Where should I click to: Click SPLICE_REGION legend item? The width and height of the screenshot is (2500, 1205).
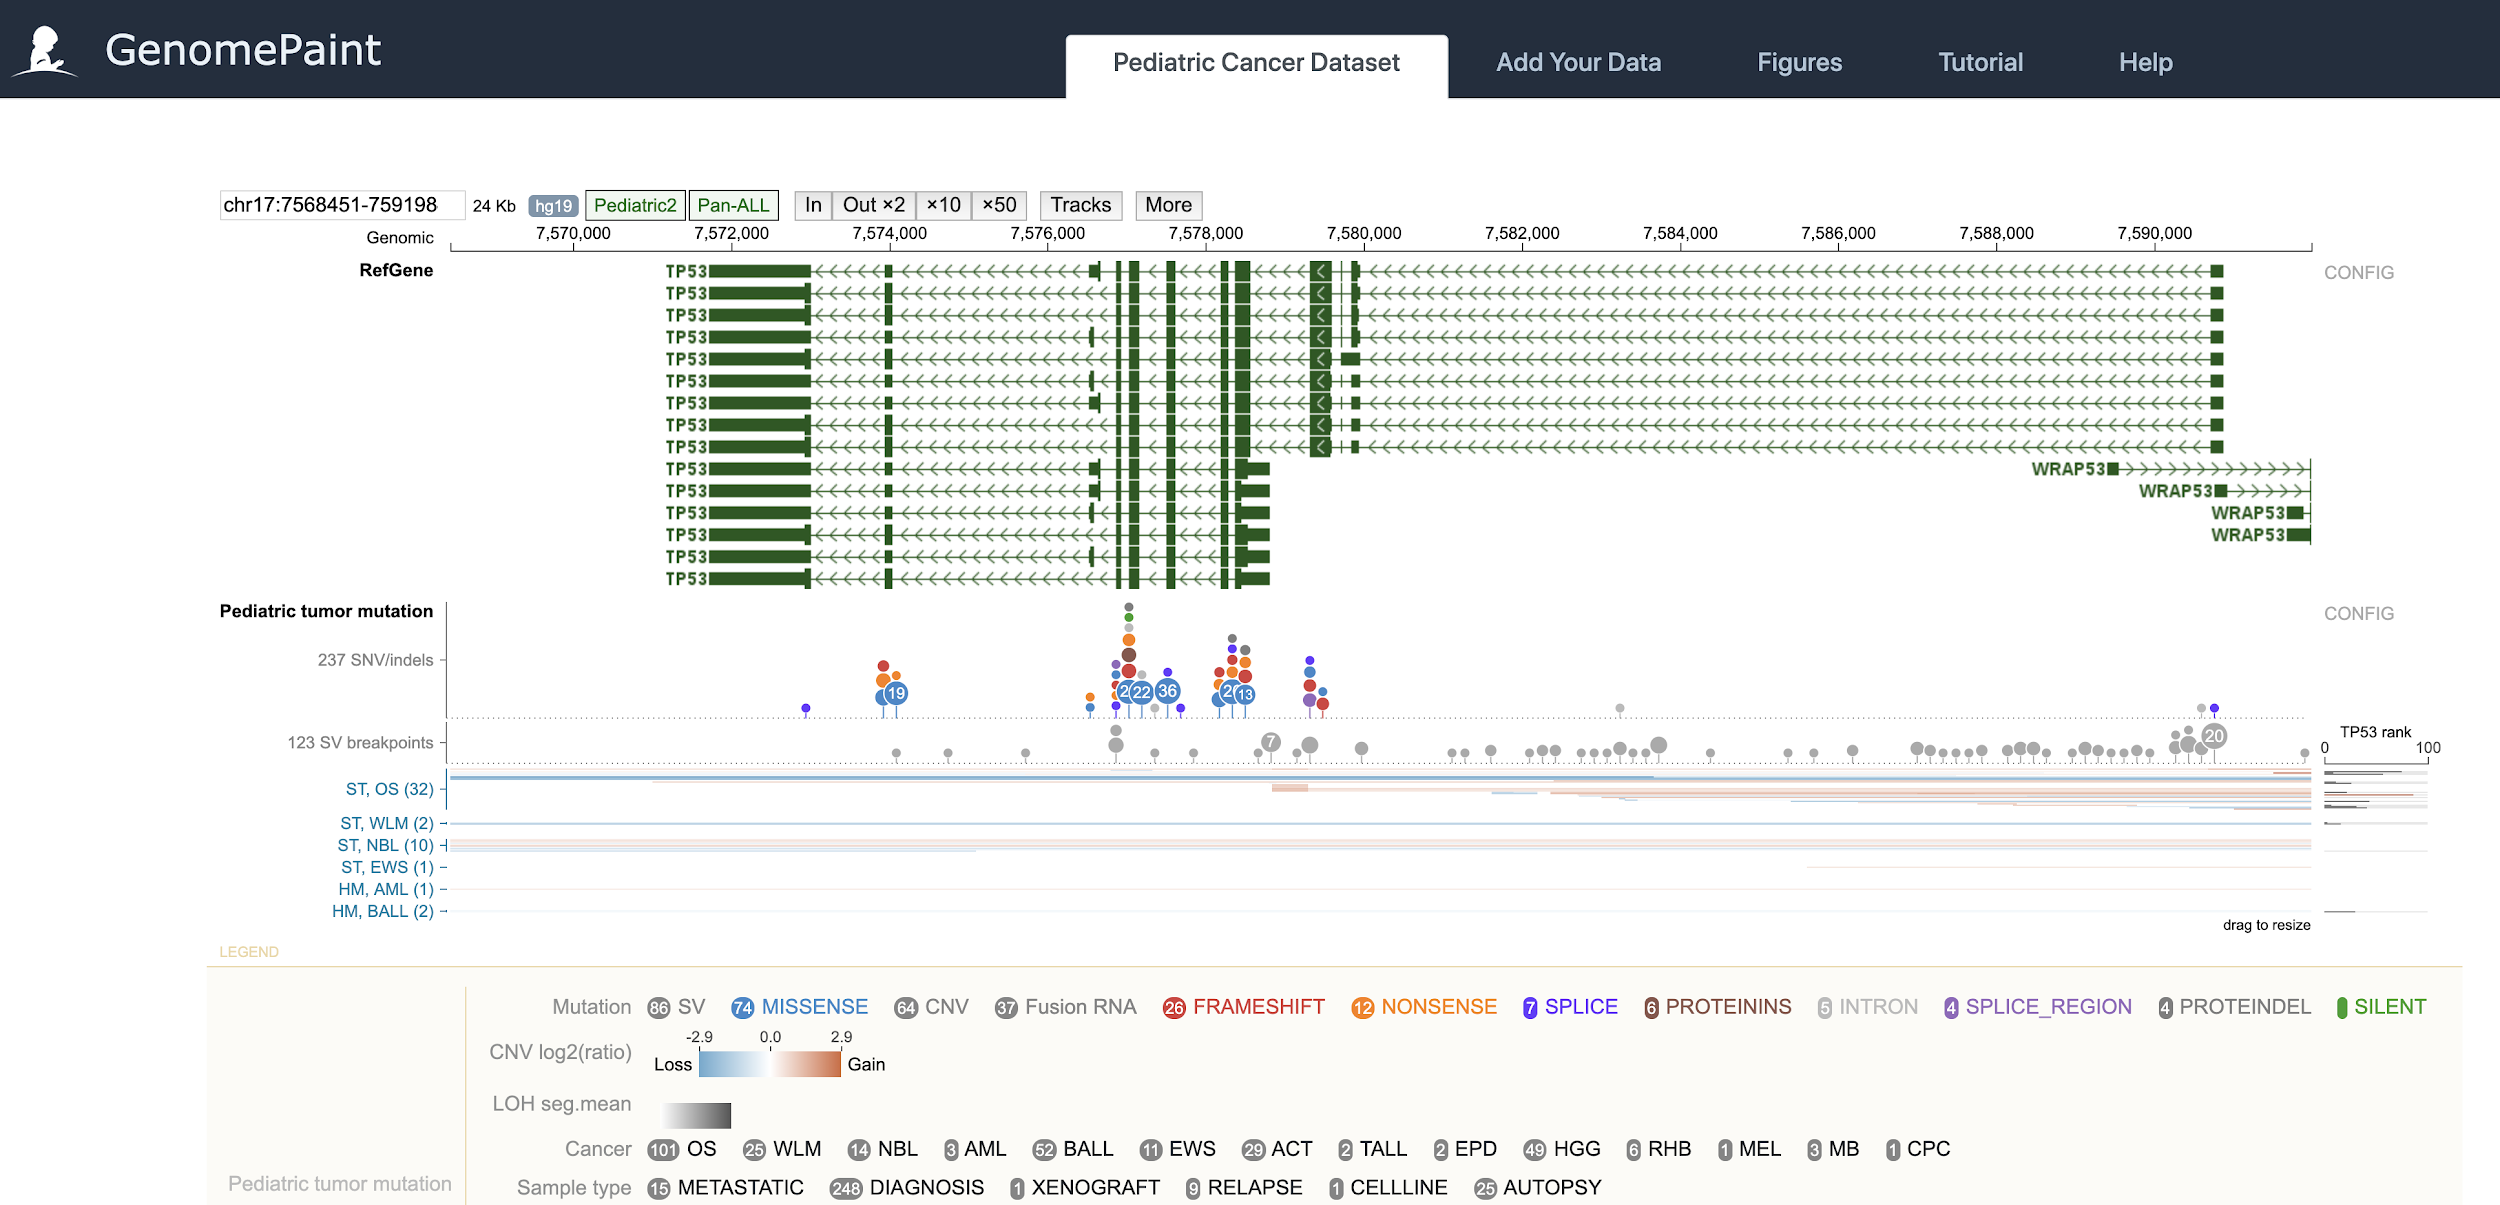coord(2037,1007)
